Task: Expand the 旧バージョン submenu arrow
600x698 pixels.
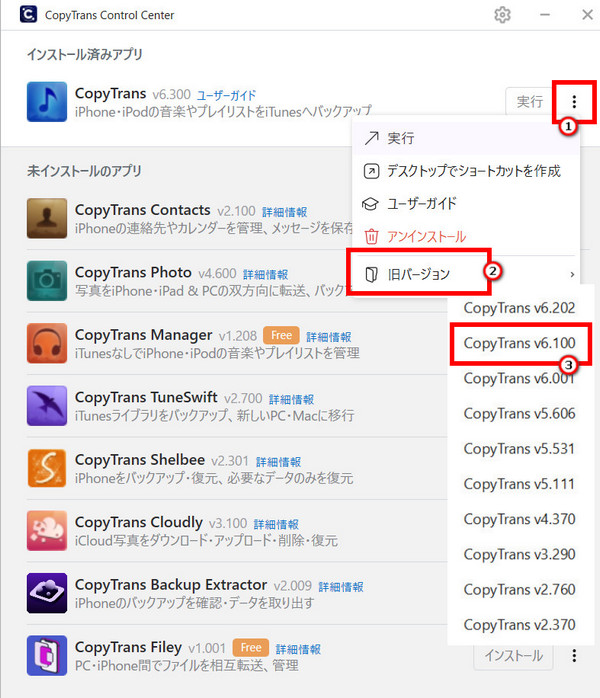Action: tap(572, 275)
